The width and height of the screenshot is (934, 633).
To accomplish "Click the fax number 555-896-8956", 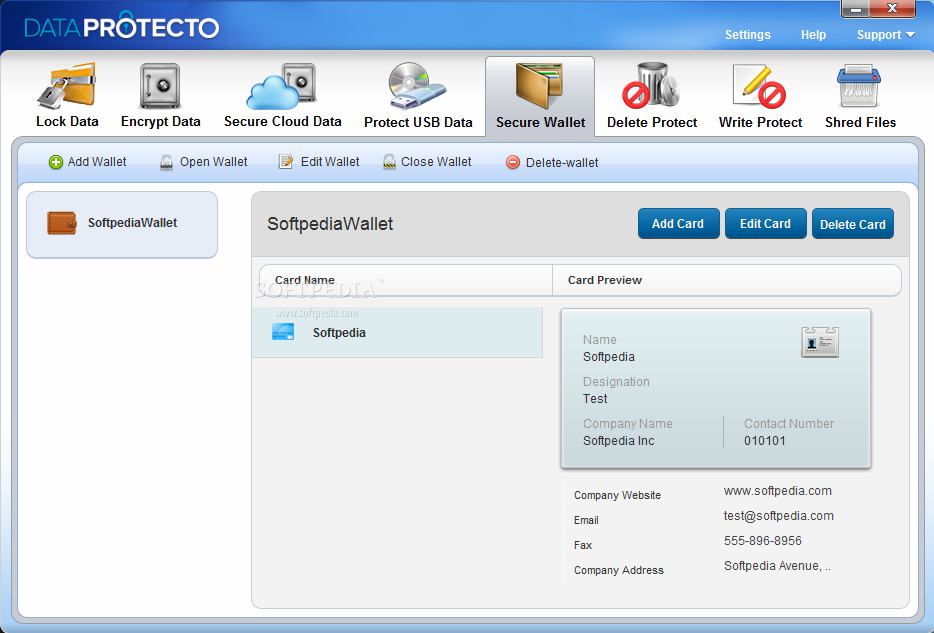I will click(762, 541).
